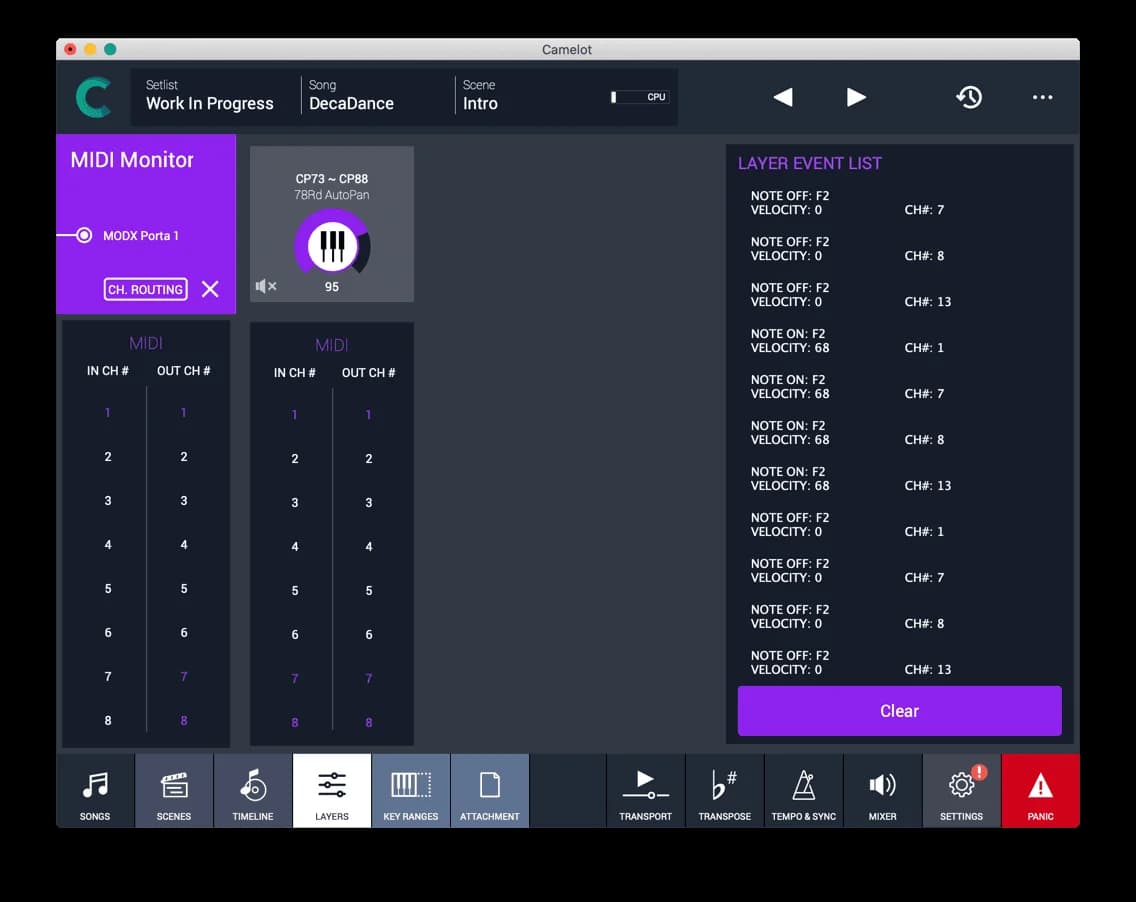Open the Timeline editor

tap(252, 790)
